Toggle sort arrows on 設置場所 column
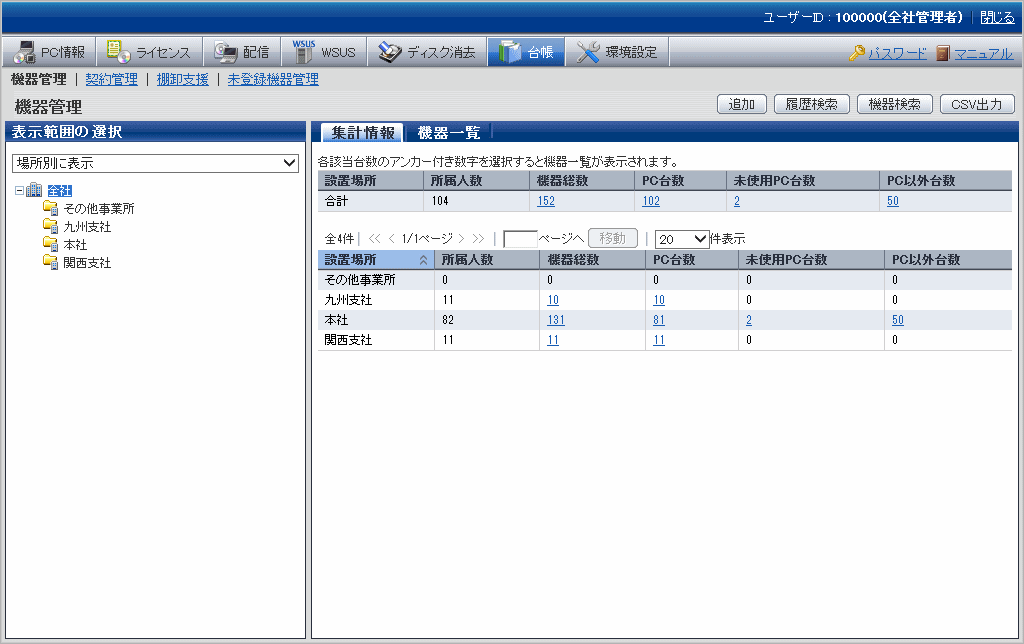The width and height of the screenshot is (1024, 644). tap(423, 260)
